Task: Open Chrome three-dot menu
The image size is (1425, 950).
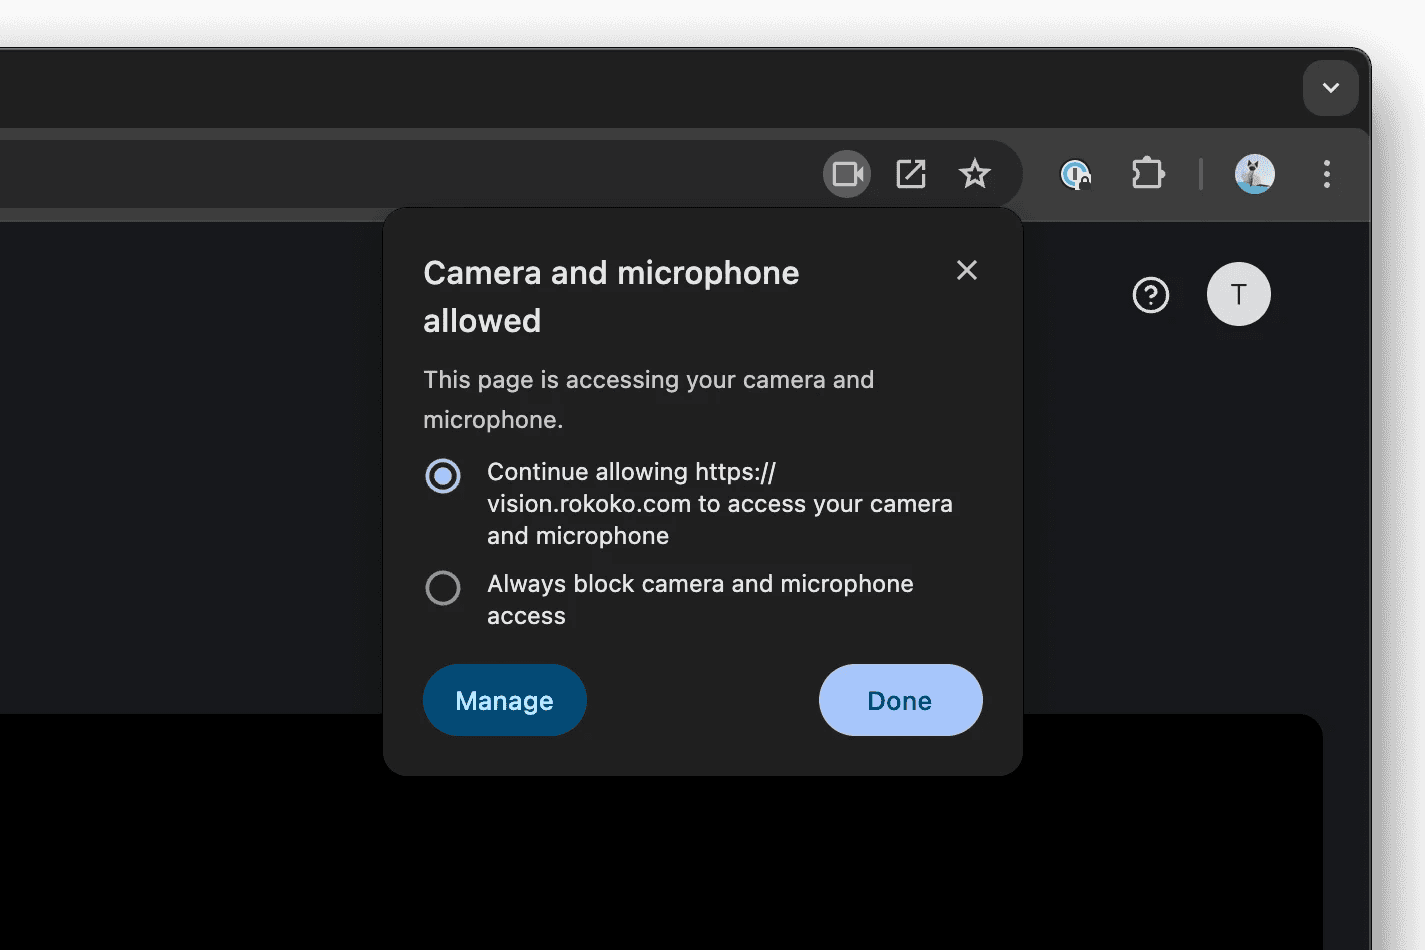Action: coord(1327,174)
